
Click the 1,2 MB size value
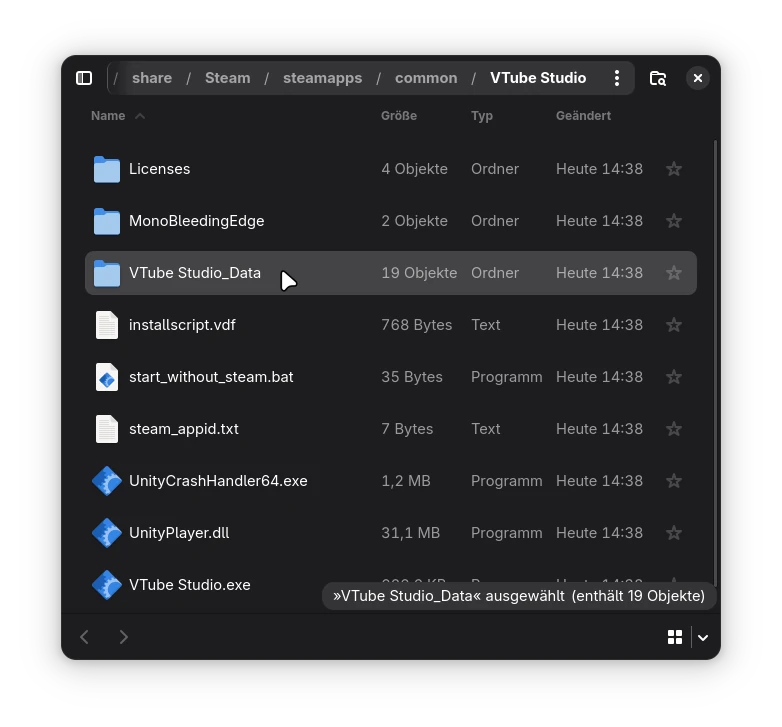[405, 481]
